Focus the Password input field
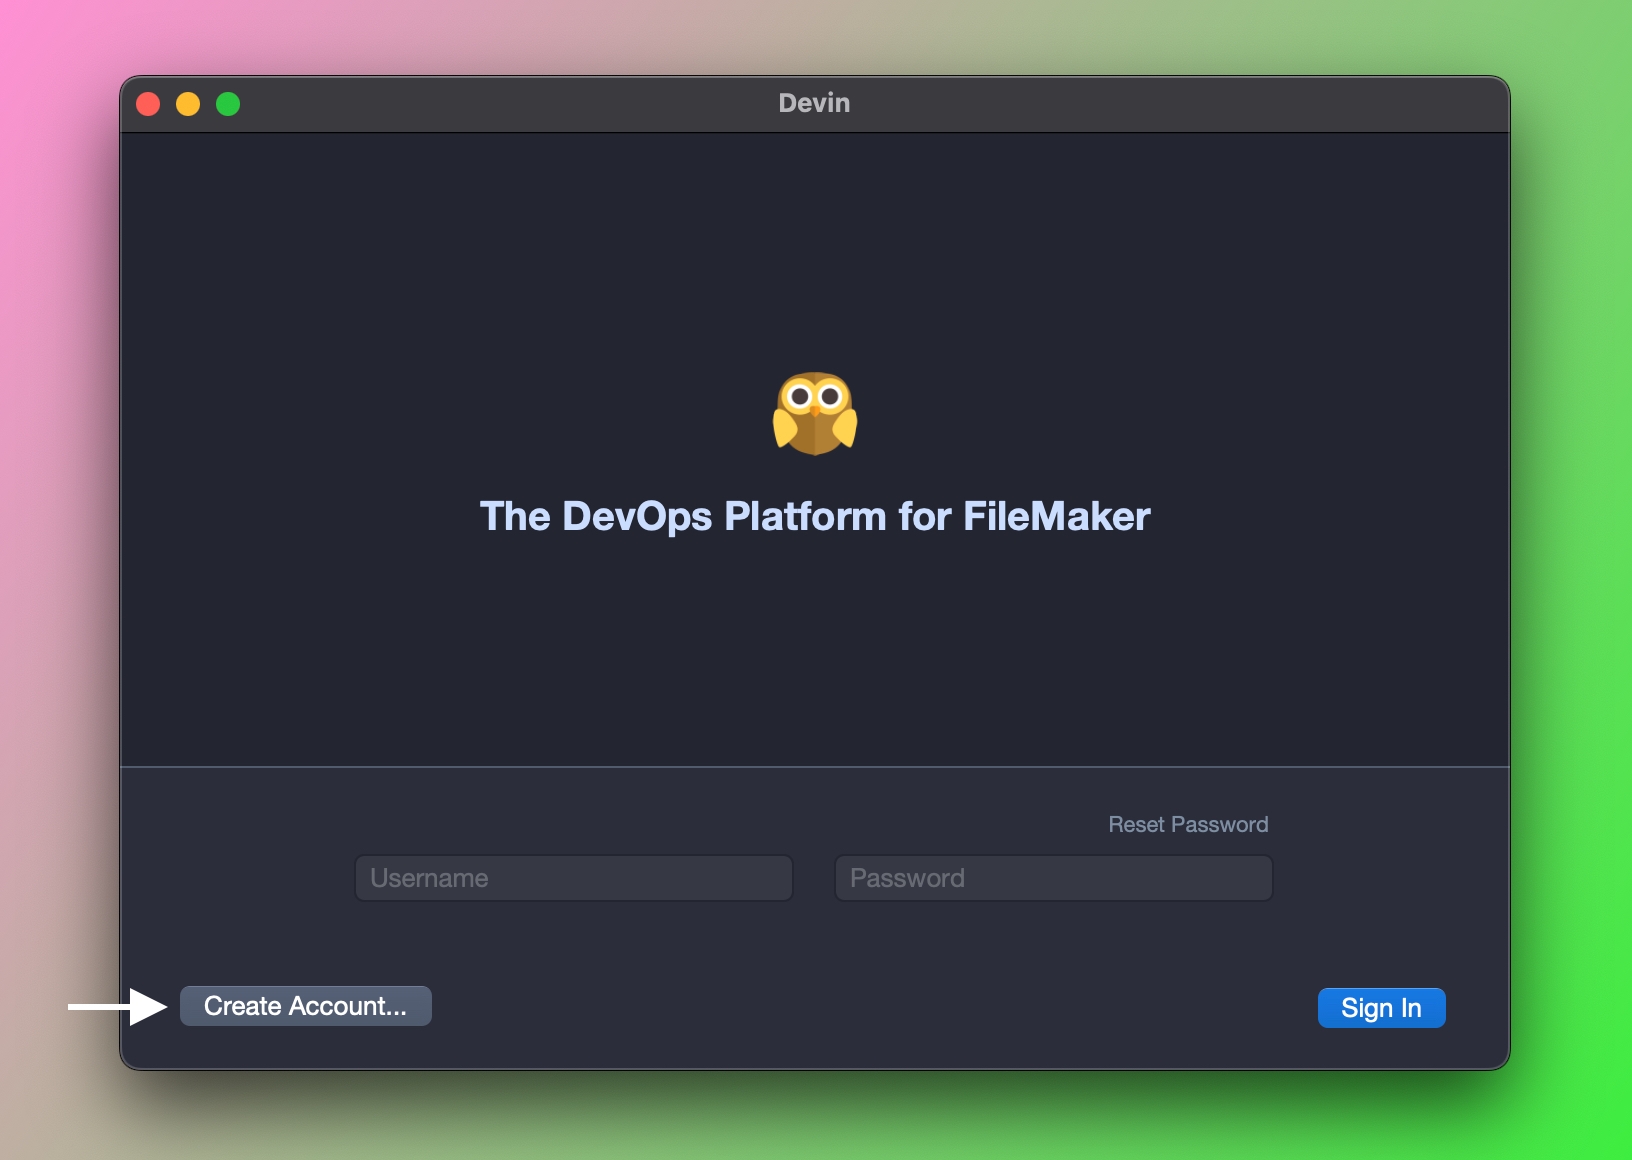Viewport: 1632px width, 1160px height. point(1053,878)
